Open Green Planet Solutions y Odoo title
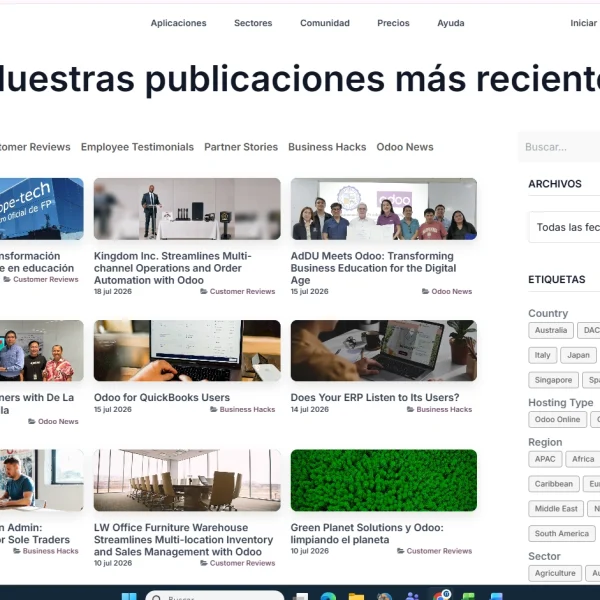The width and height of the screenshot is (600, 600). point(367,533)
